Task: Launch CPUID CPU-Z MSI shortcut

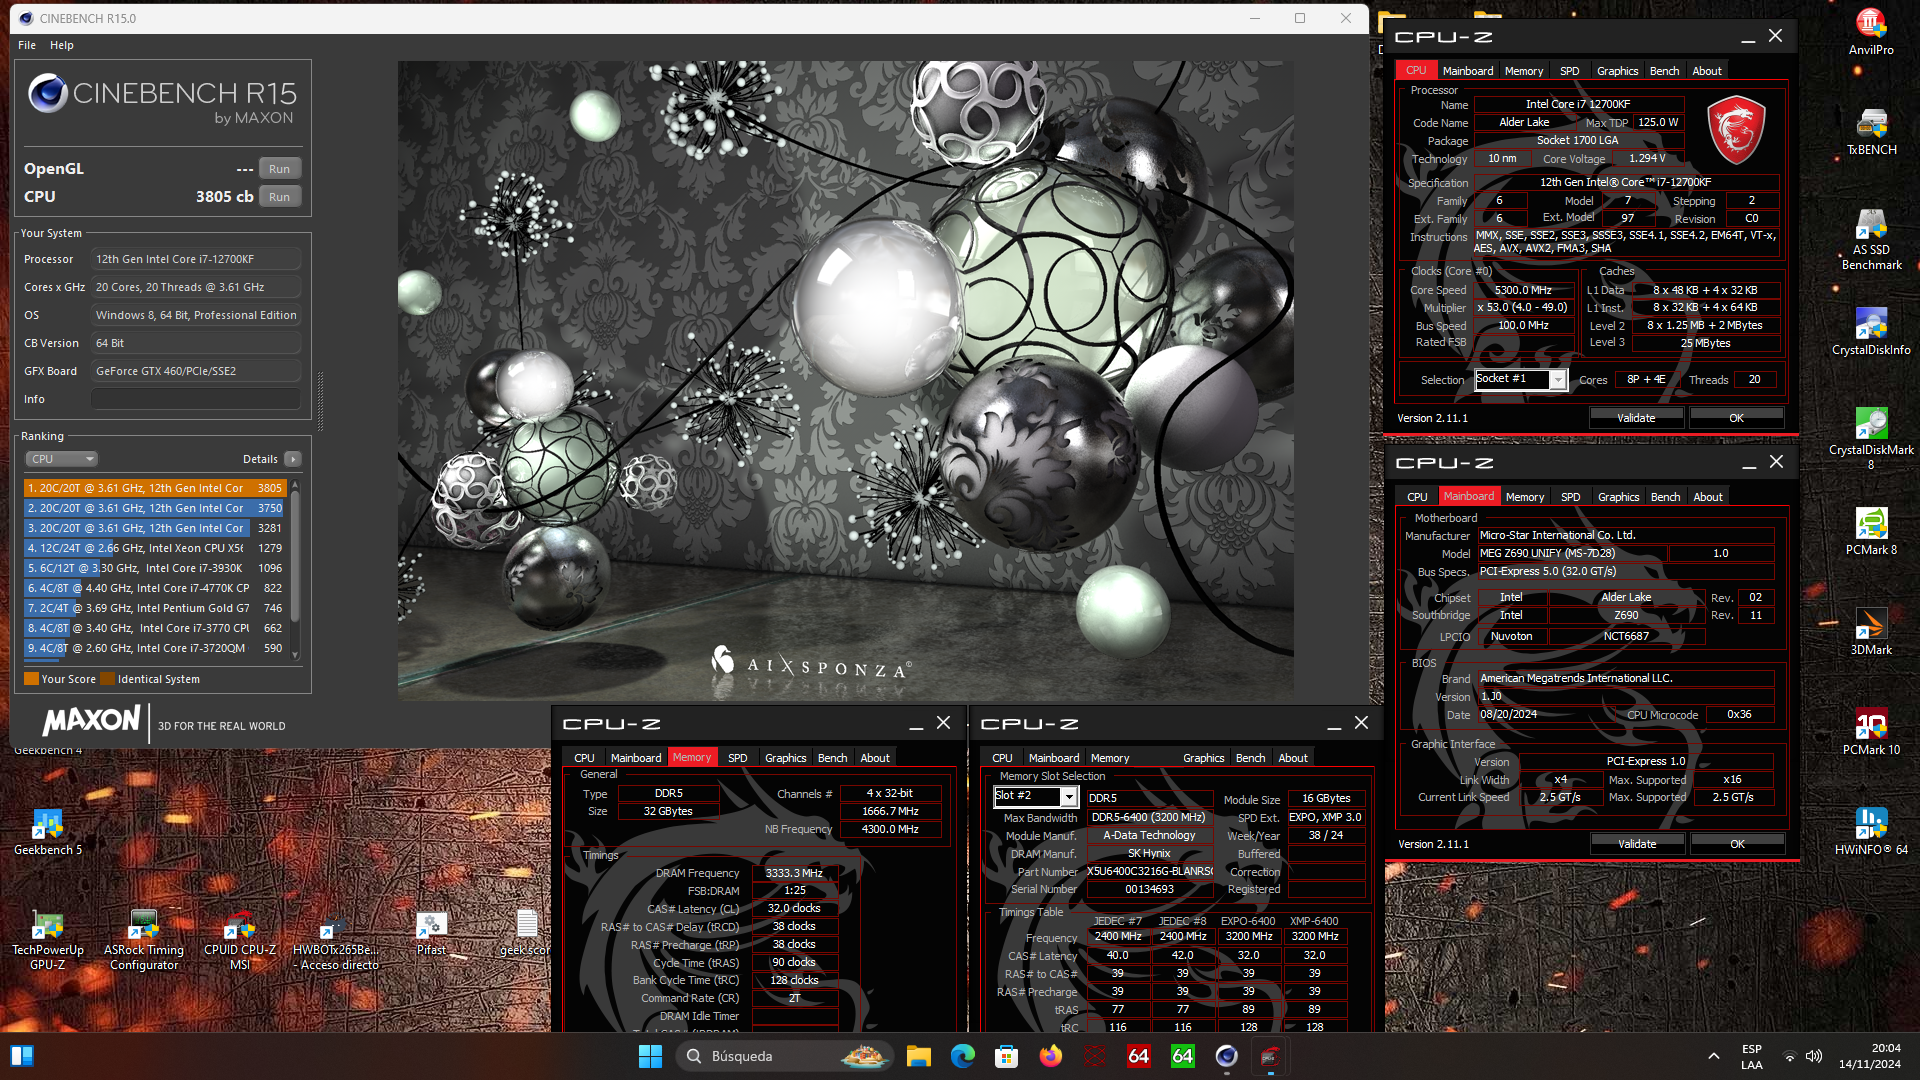Action: 240,939
